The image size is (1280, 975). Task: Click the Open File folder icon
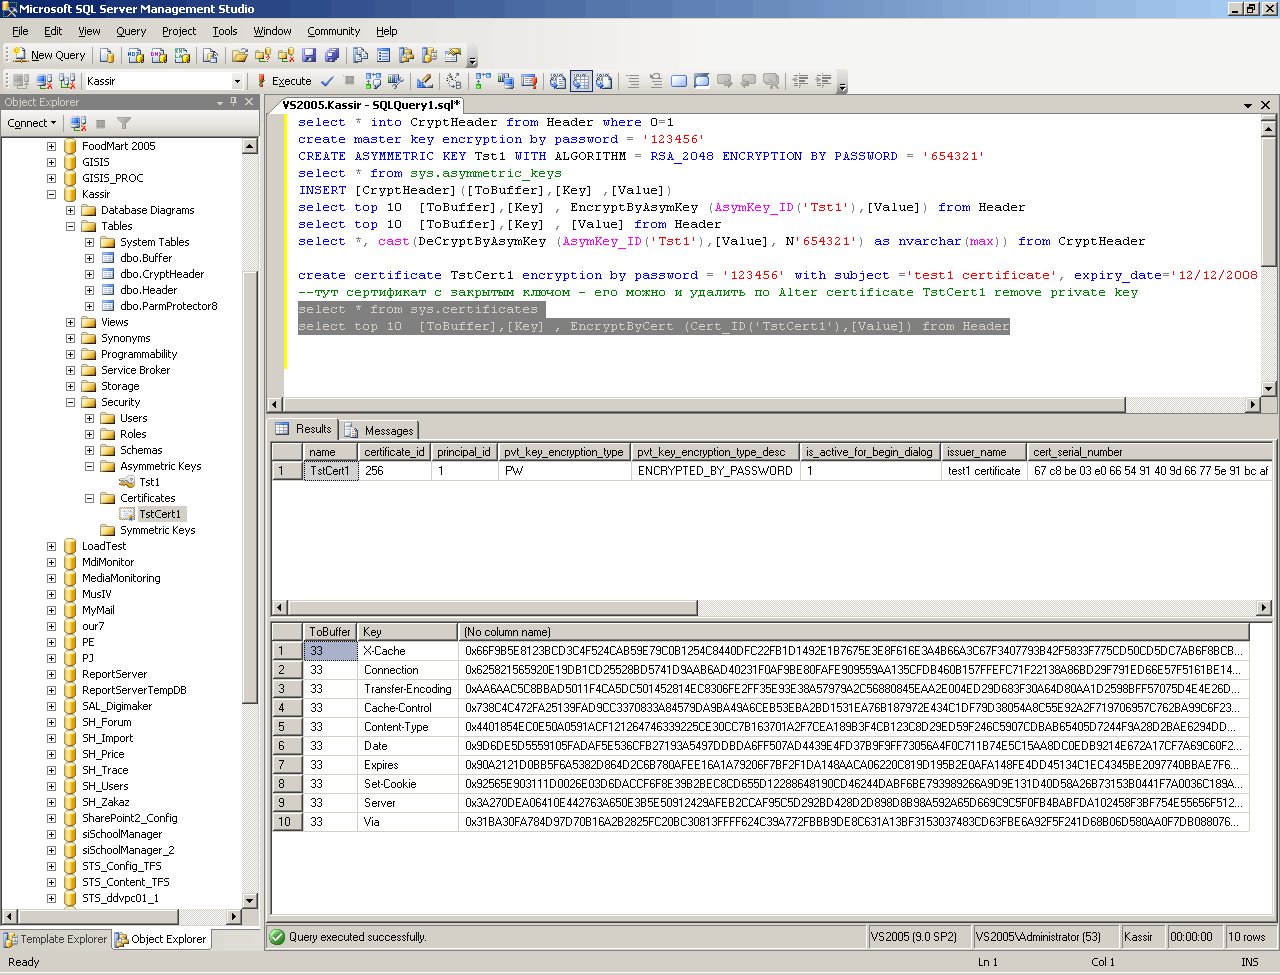[x=240, y=55]
